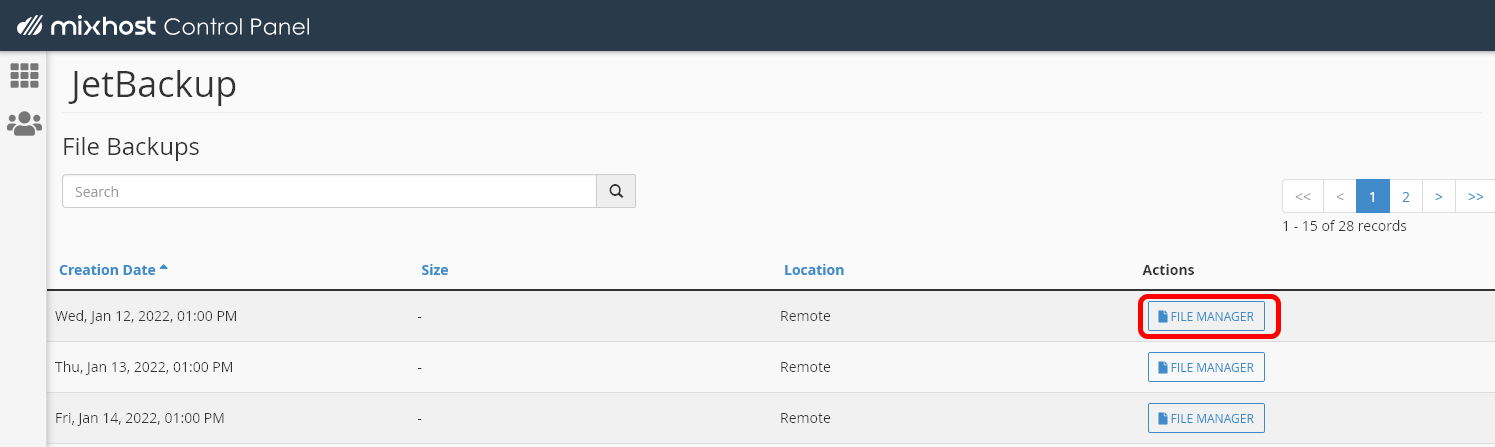Image resolution: width=1495 pixels, height=447 pixels.
Task: Open File Manager for Jan 14 backup
Action: 1206,418
